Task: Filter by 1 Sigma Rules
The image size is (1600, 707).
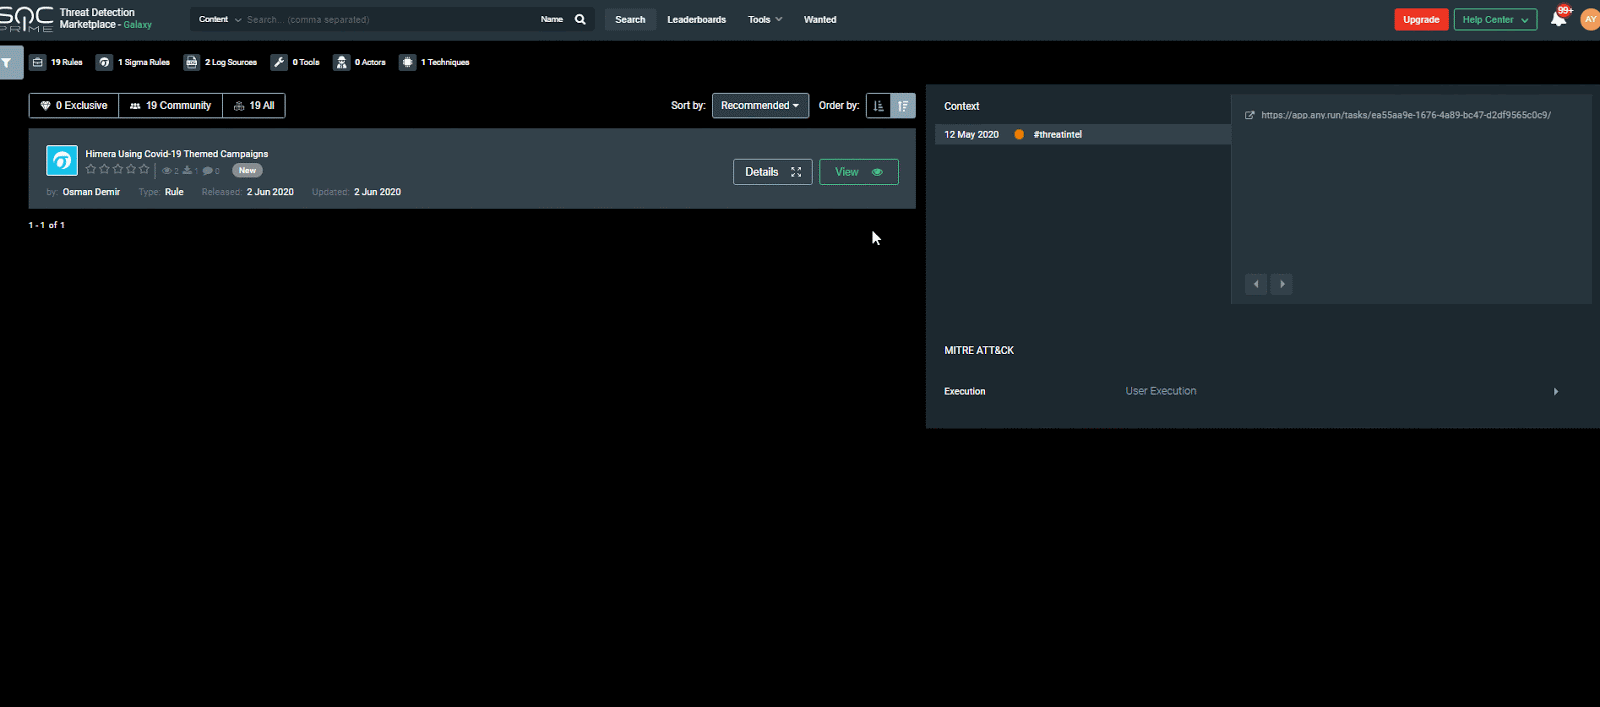Action: pos(133,62)
